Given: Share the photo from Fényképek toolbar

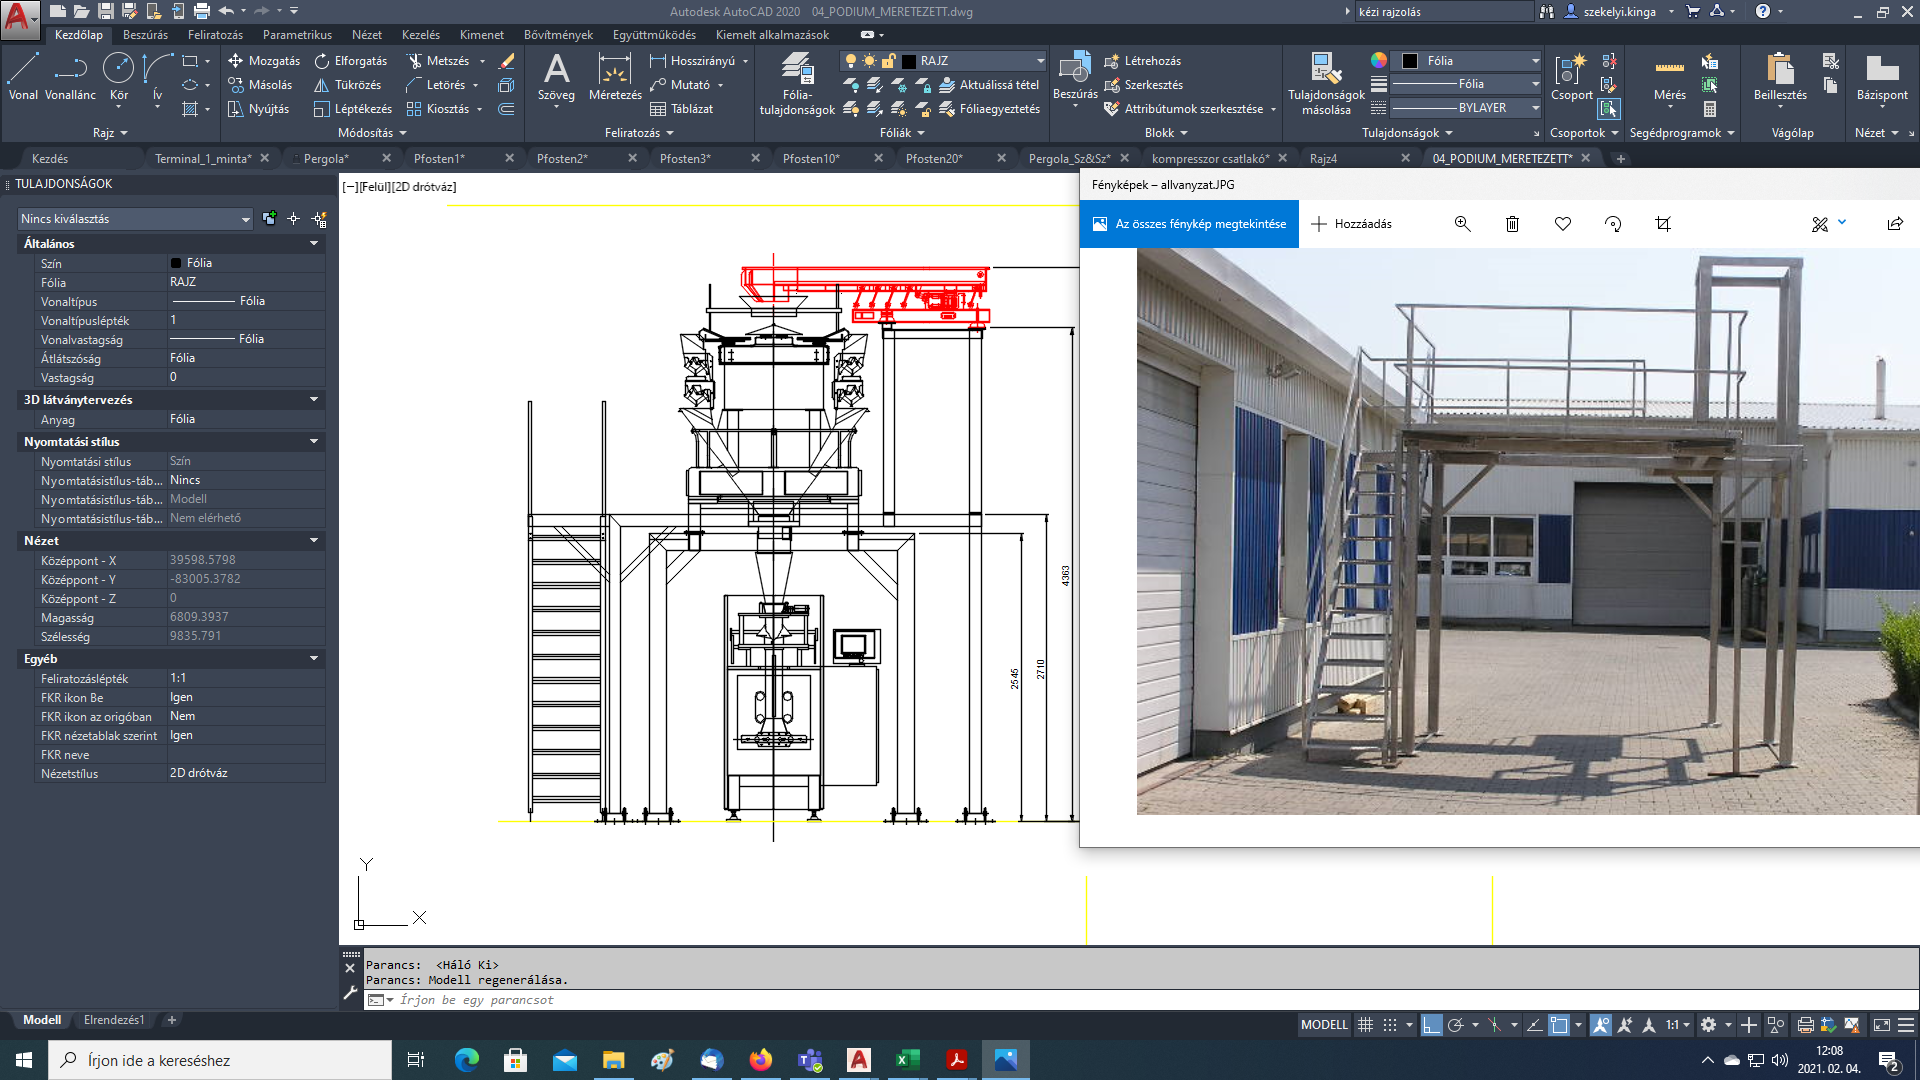Looking at the screenshot, I should coord(1895,224).
